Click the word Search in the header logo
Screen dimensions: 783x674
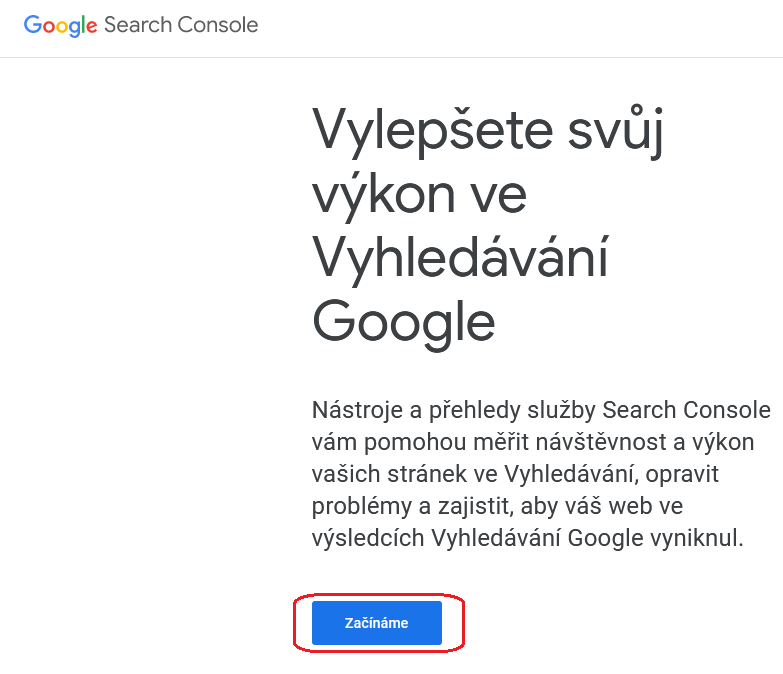(138, 25)
